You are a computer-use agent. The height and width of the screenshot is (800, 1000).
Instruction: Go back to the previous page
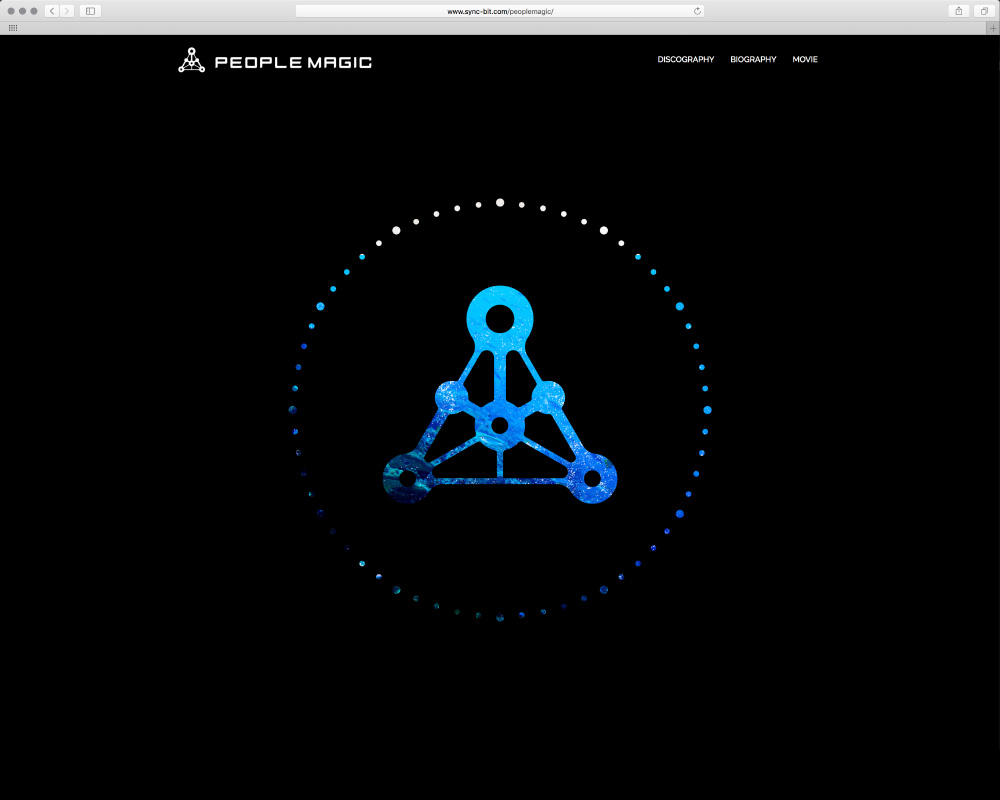pyautogui.click(x=52, y=11)
